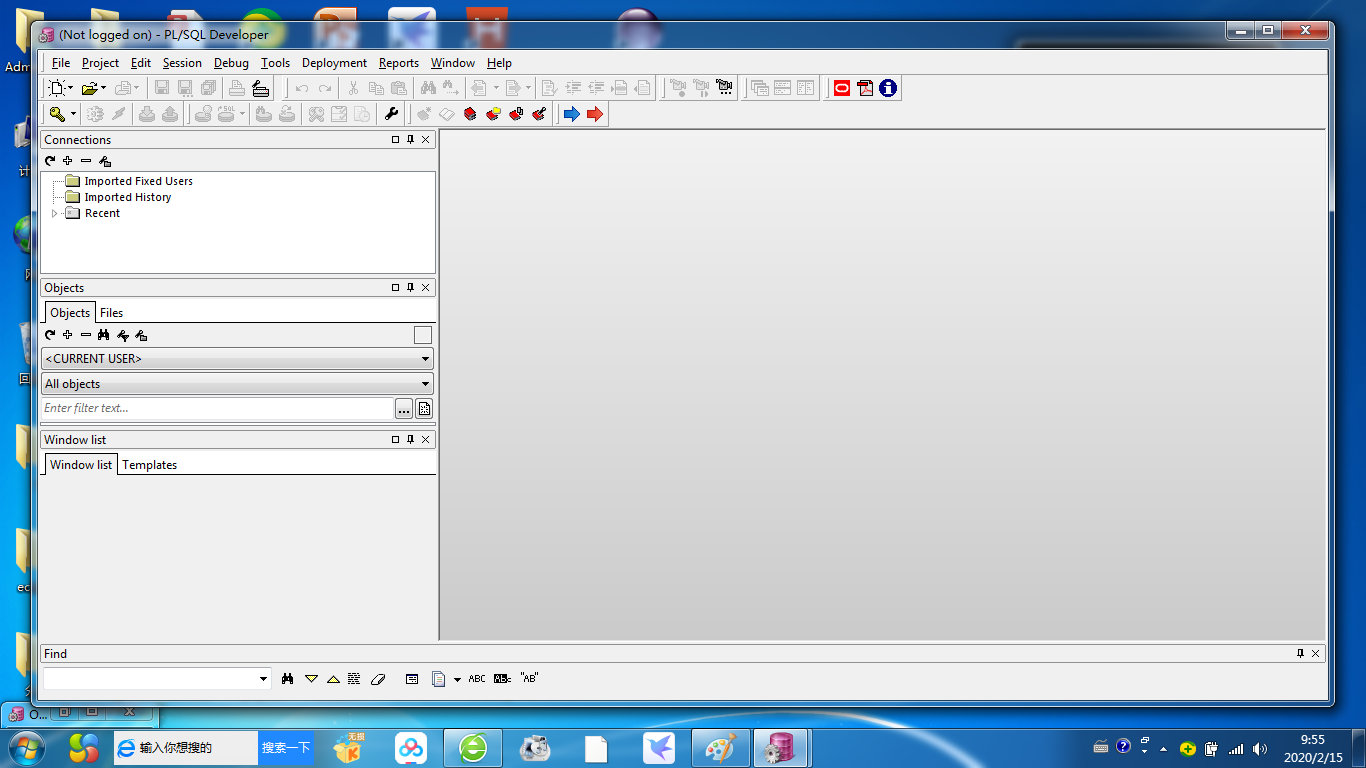Open the PDF manual icon

click(x=865, y=88)
